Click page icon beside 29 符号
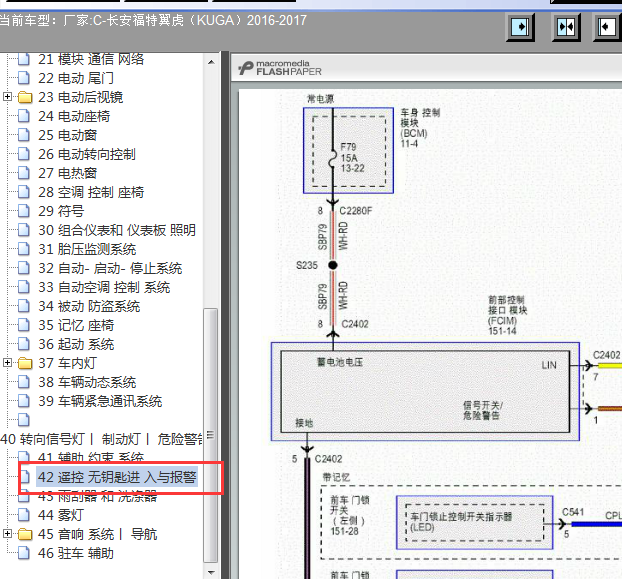The image size is (622, 579). click(24, 211)
